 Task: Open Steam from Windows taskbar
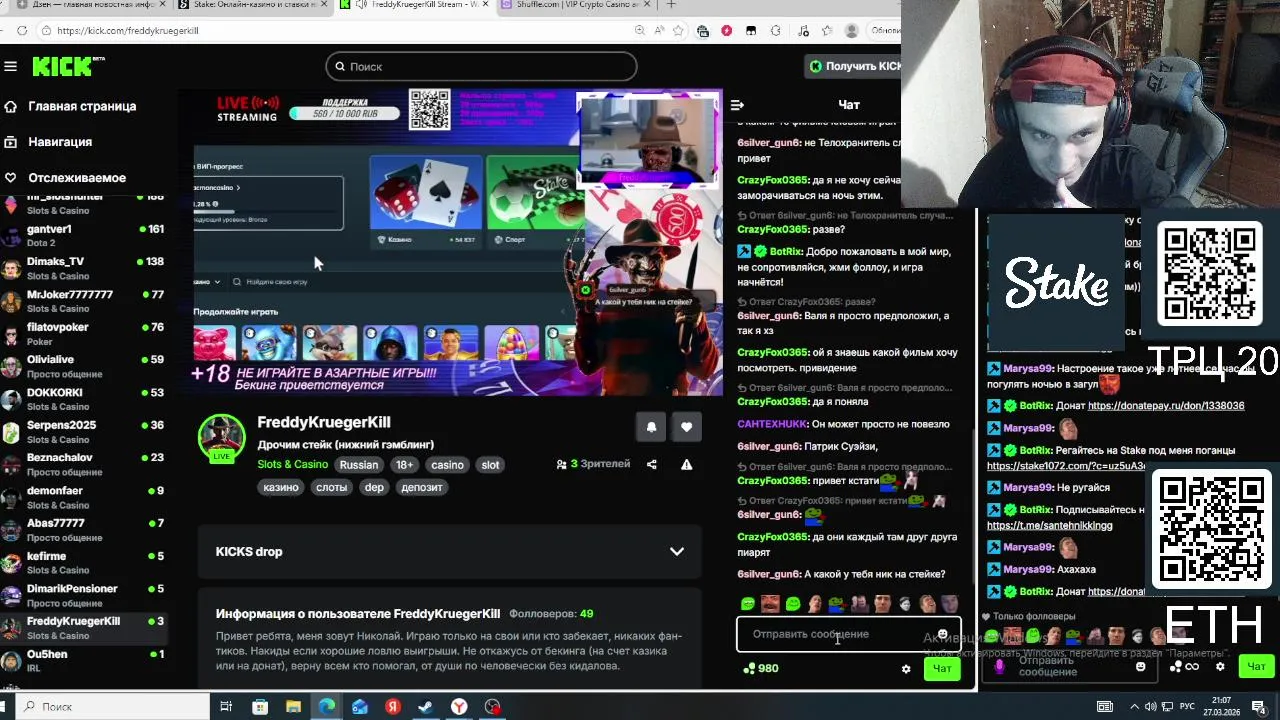(425, 707)
